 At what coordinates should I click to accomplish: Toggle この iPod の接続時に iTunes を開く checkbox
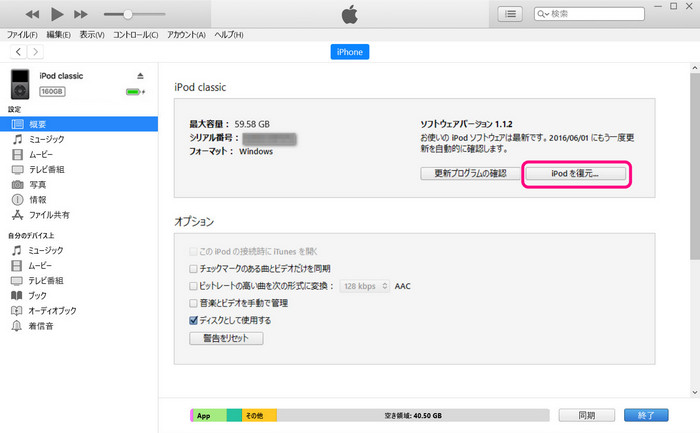(x=193, y=252)
